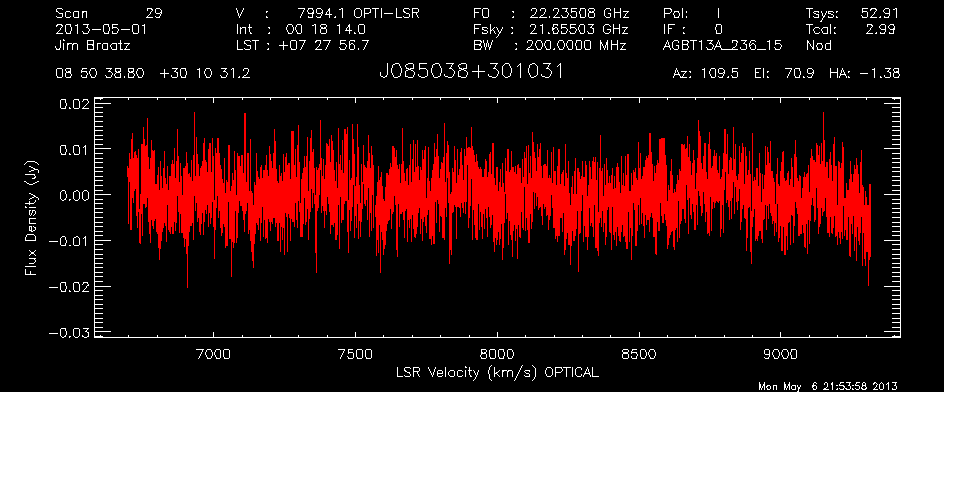
Task: Click the azimuth value 109.5
Action: click(x=718, y=74)
